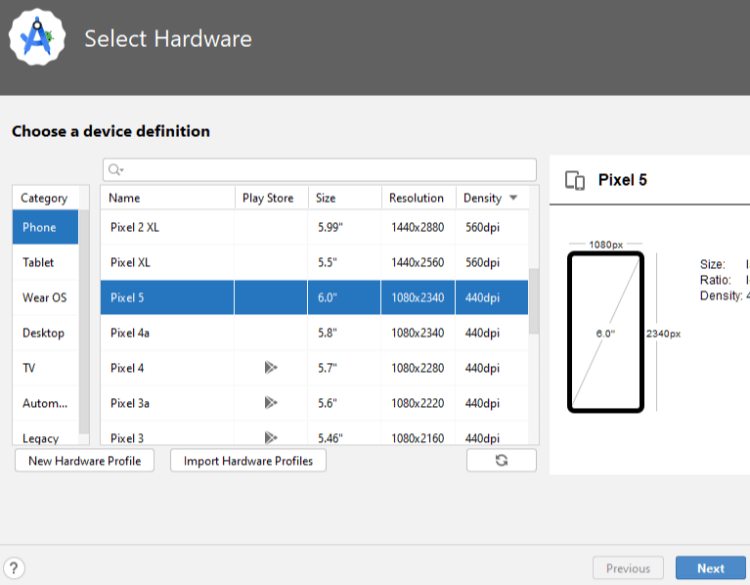
Task: Select the Tablet category
Action: (45, 262)
